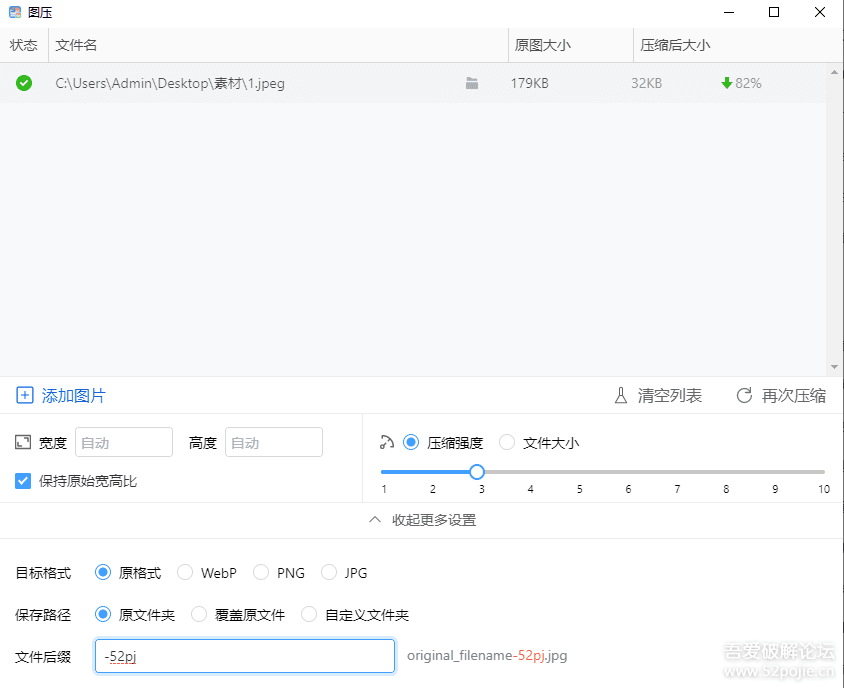Click the compression curve icon beside 压缩强度

[387, 442]
